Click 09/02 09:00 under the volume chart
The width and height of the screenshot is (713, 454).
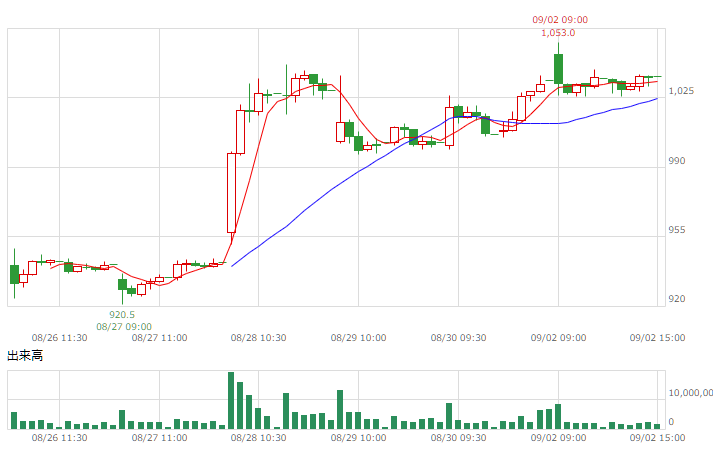click(x=559, y=438)
